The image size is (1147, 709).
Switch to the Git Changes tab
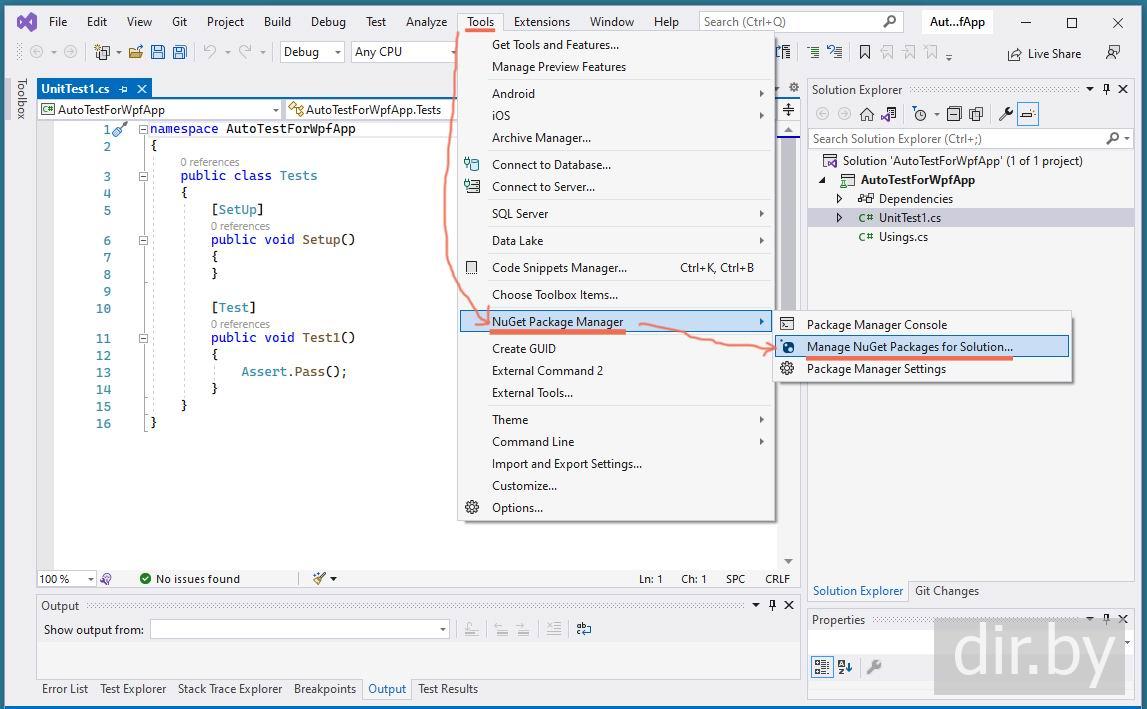pyautogui.click(x=946, y=591)
